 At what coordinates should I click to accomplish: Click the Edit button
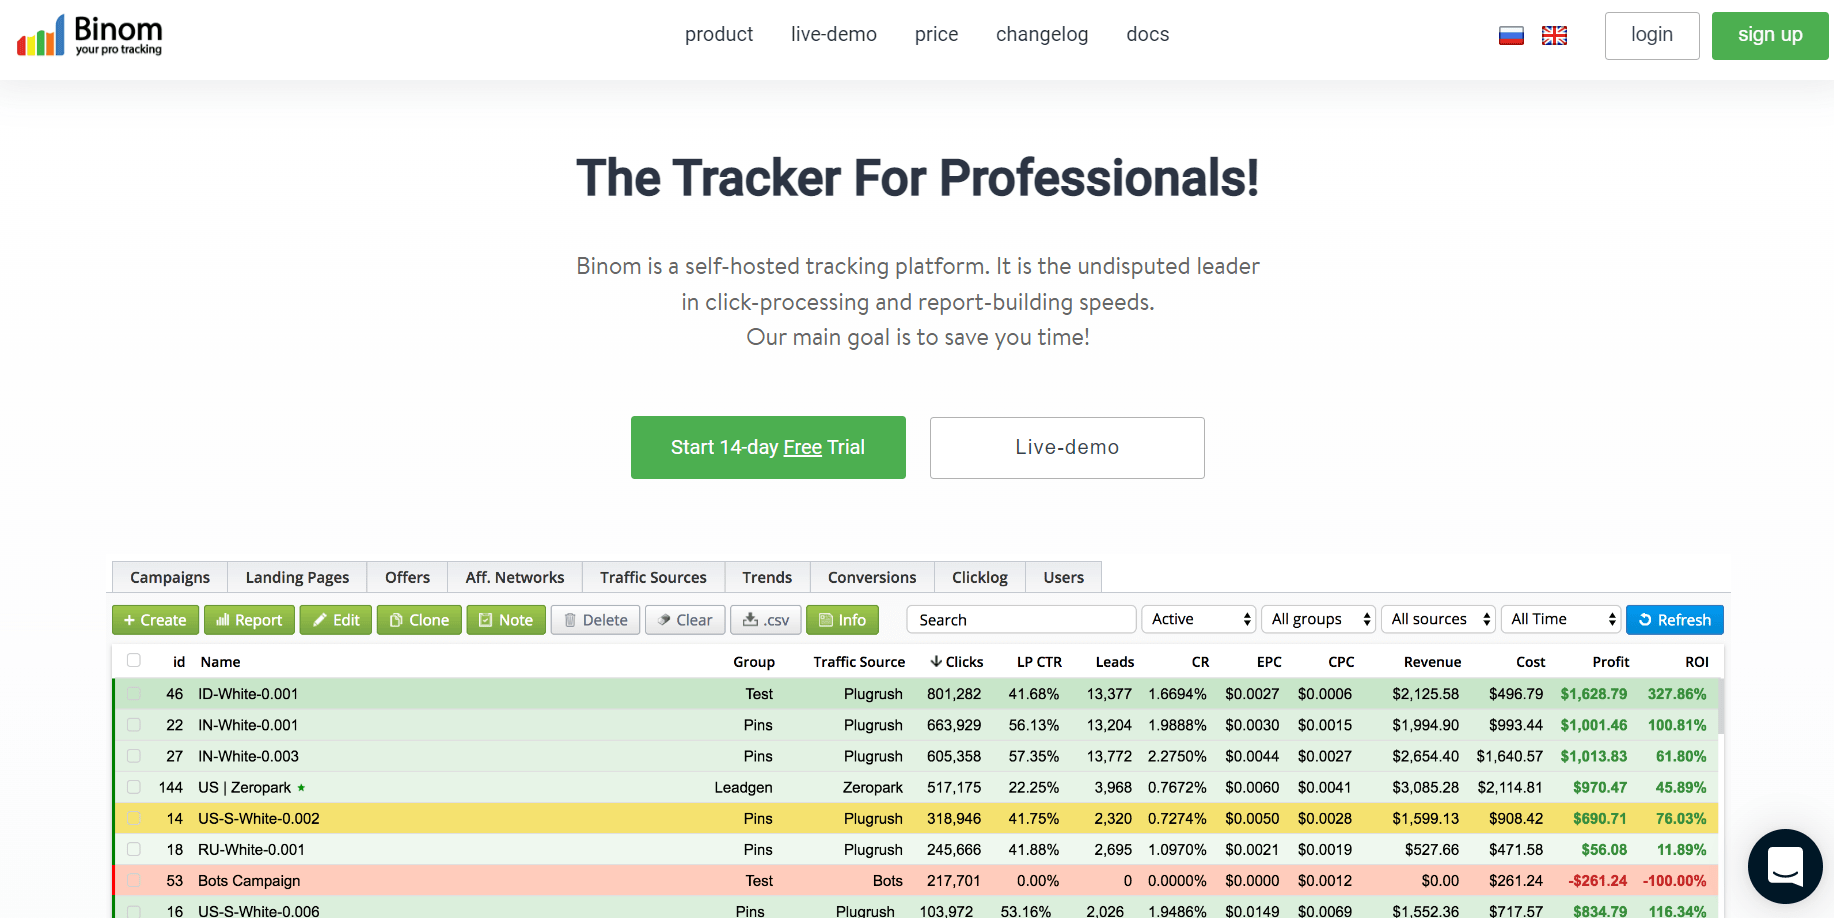(336, 620)
